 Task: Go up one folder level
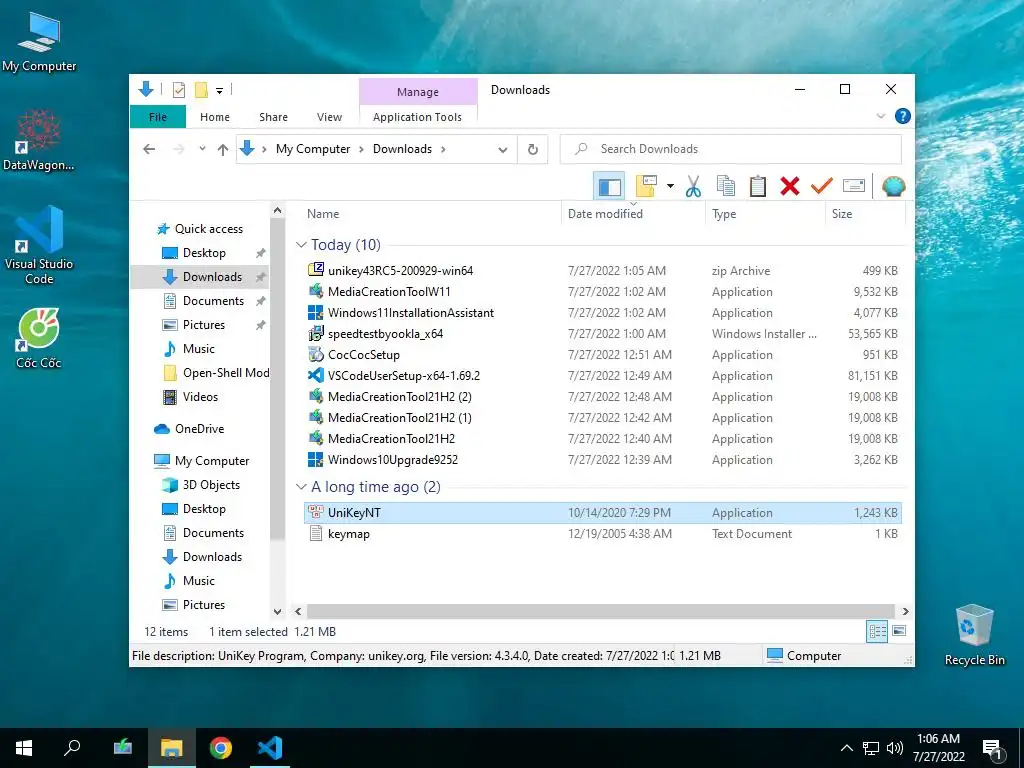pos(223,150)
